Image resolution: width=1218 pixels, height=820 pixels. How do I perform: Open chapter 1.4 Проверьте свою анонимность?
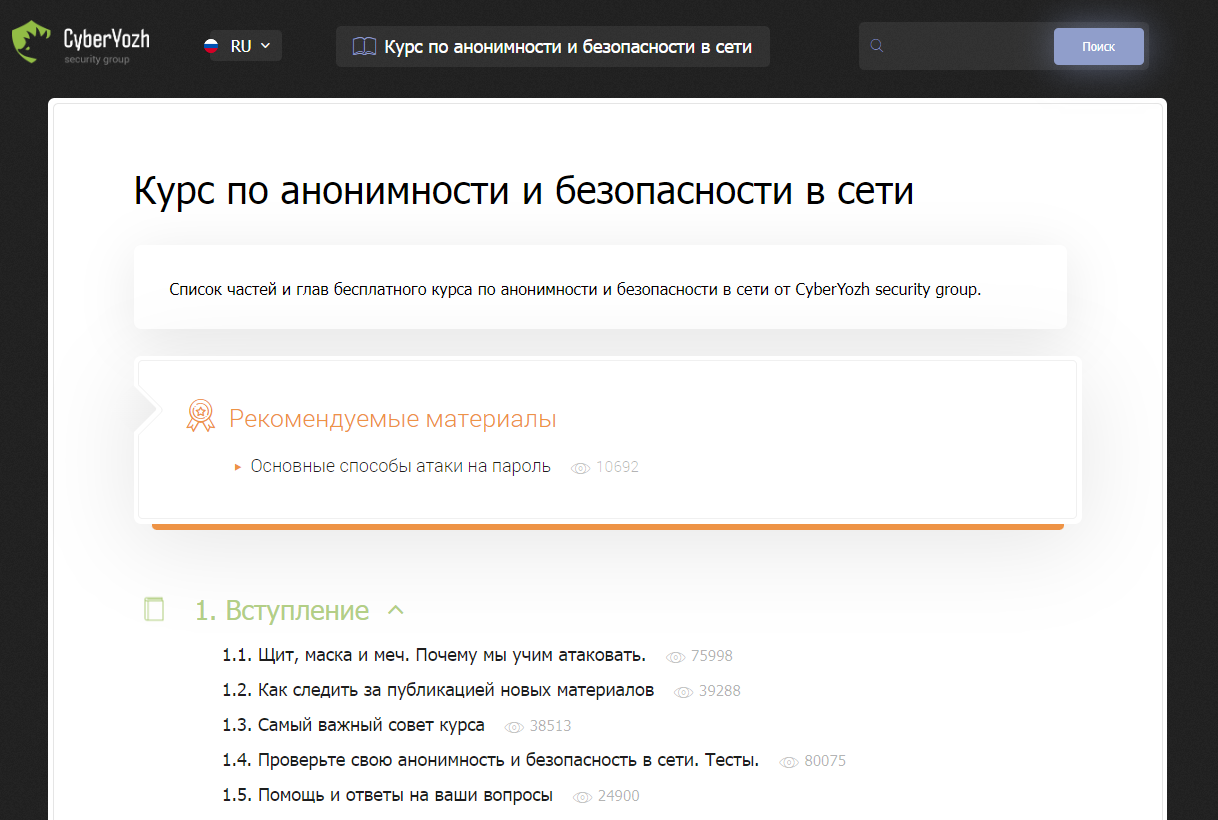click(490, 760)
